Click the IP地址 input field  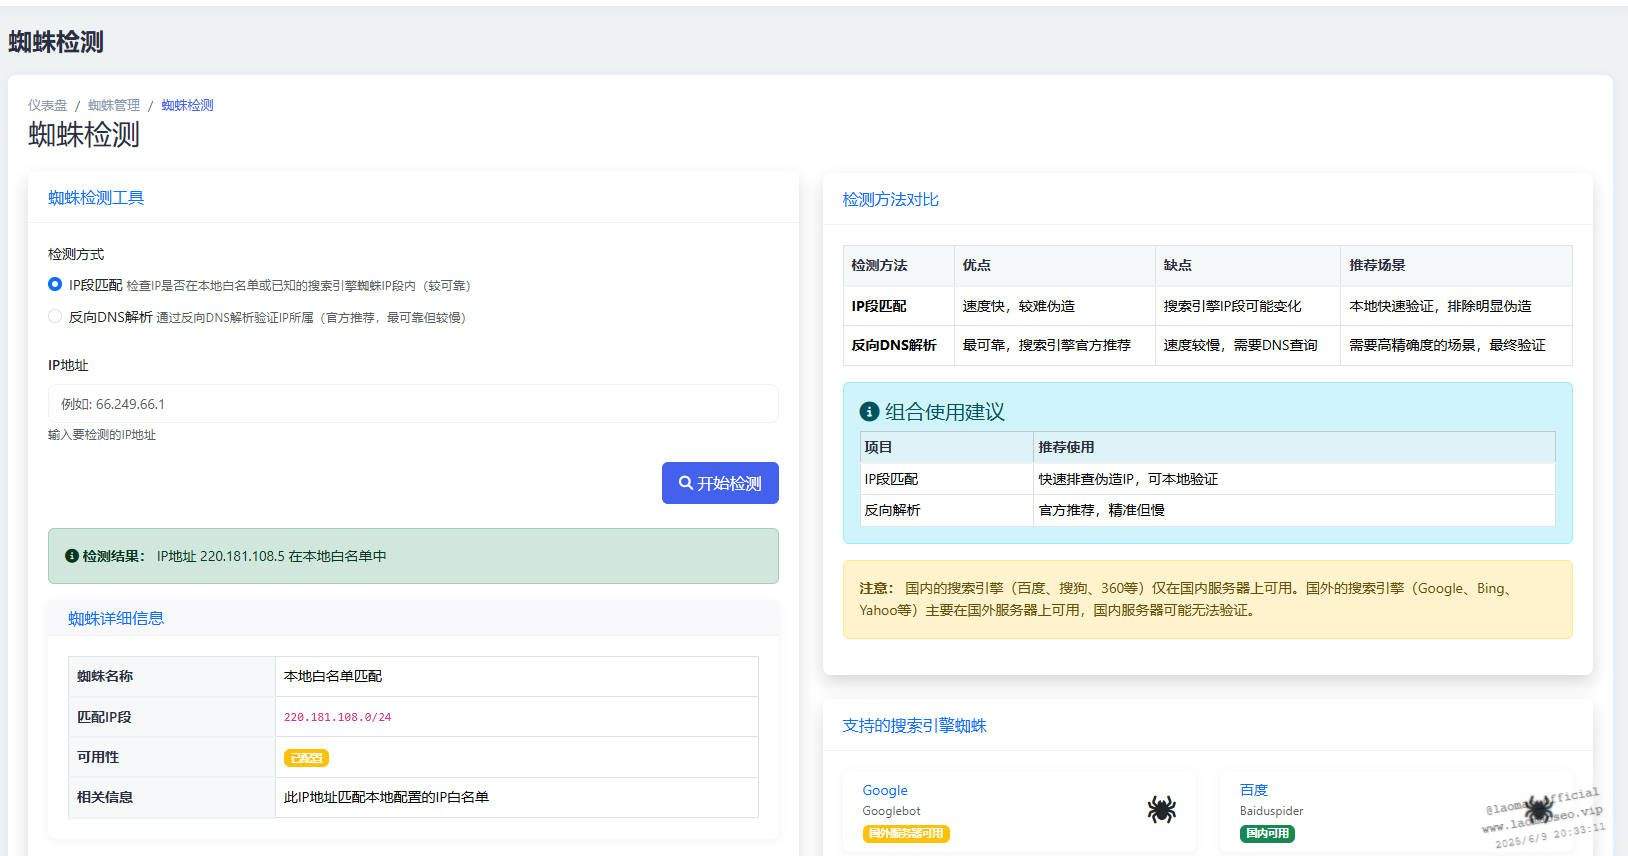[413, 404]
